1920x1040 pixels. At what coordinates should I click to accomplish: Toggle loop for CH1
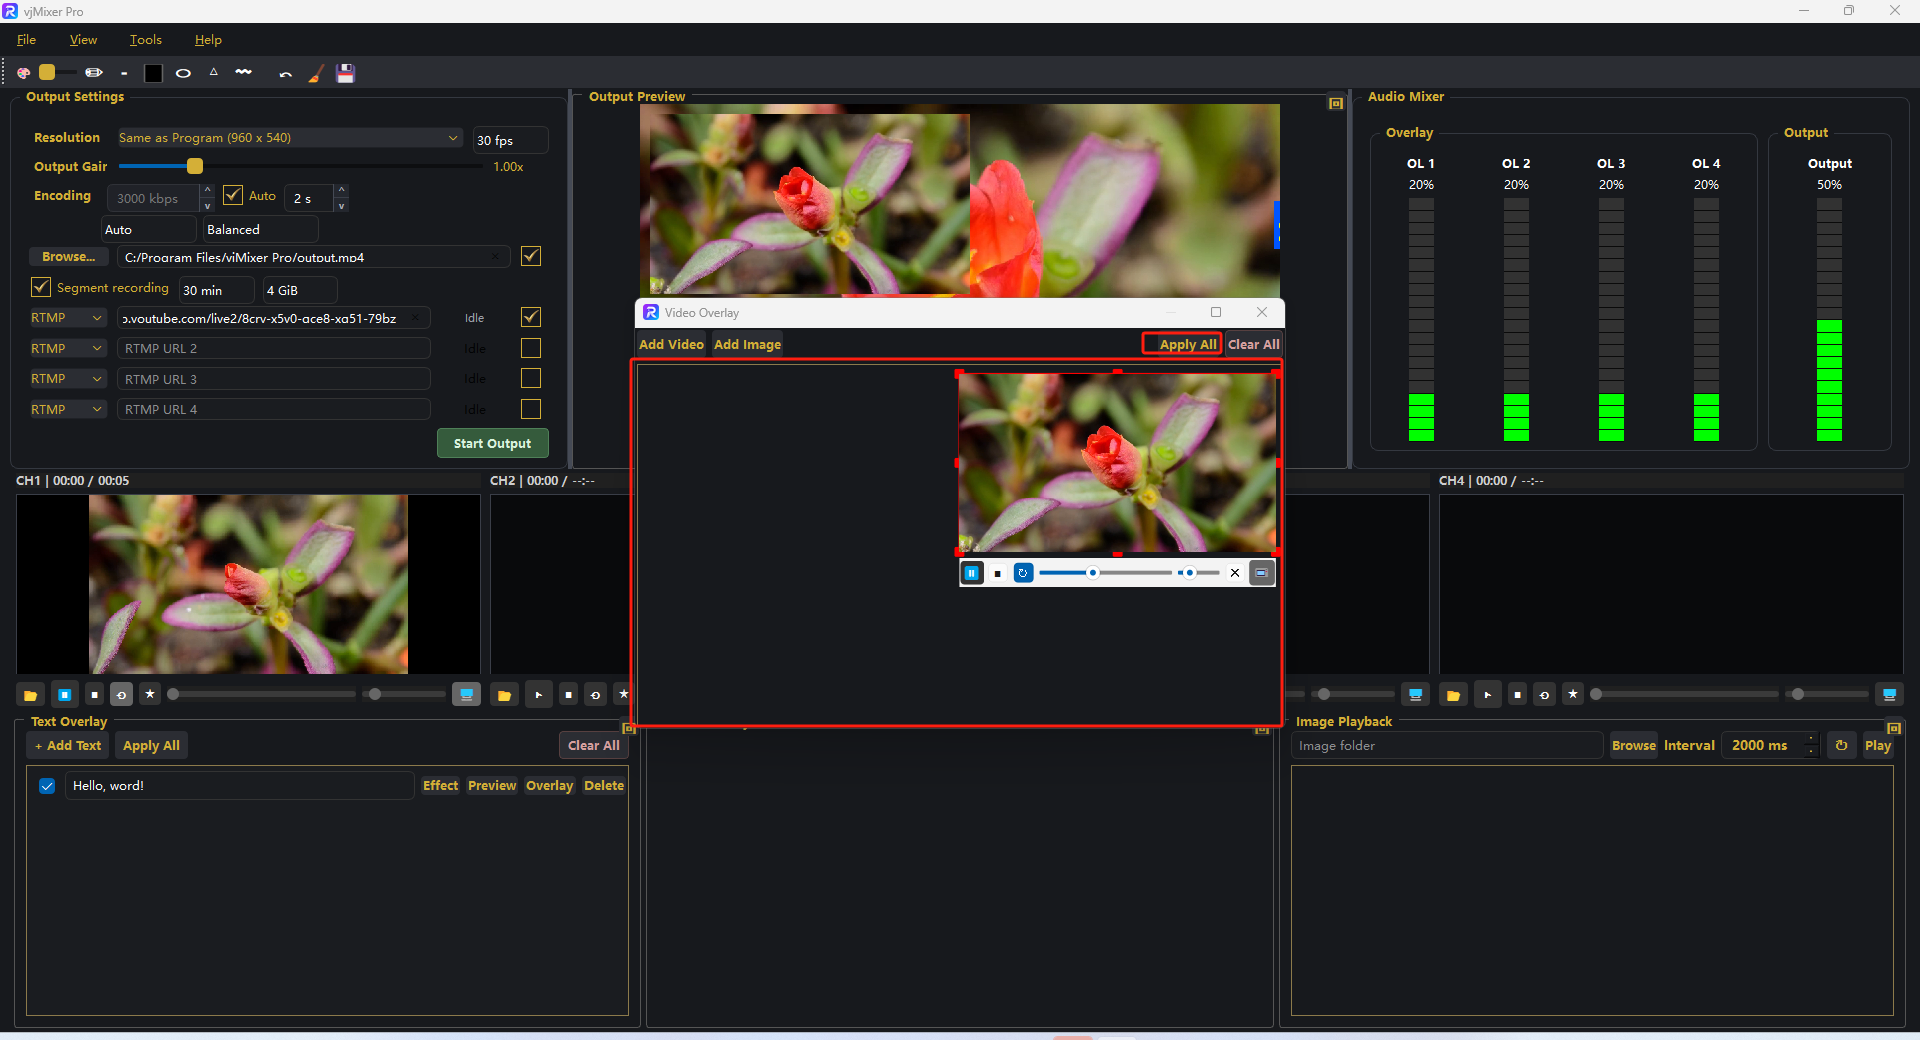tap(121, 694)
